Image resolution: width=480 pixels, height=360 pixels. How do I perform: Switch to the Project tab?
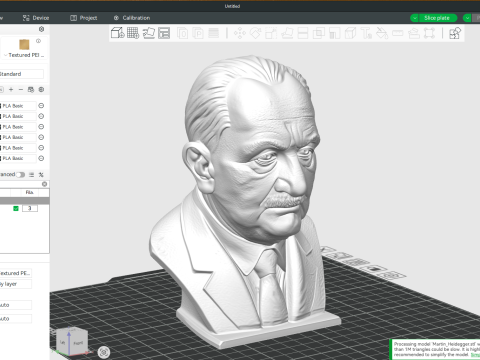pos(84,18)
